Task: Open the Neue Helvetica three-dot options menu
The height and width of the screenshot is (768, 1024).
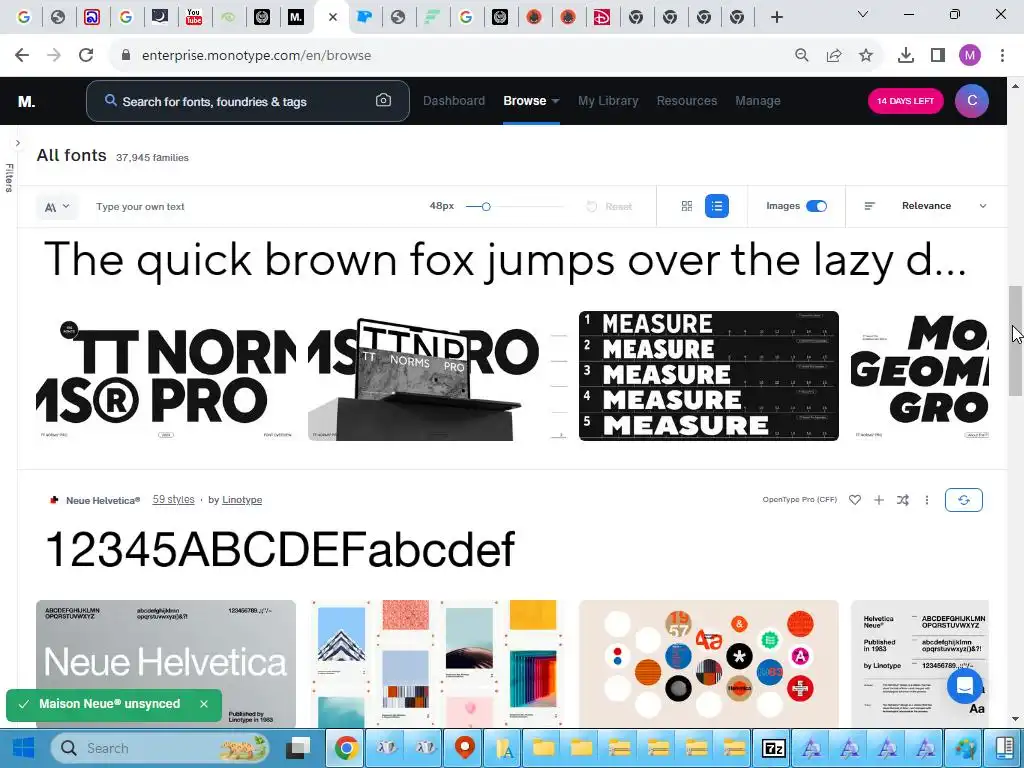Action: 927,500
